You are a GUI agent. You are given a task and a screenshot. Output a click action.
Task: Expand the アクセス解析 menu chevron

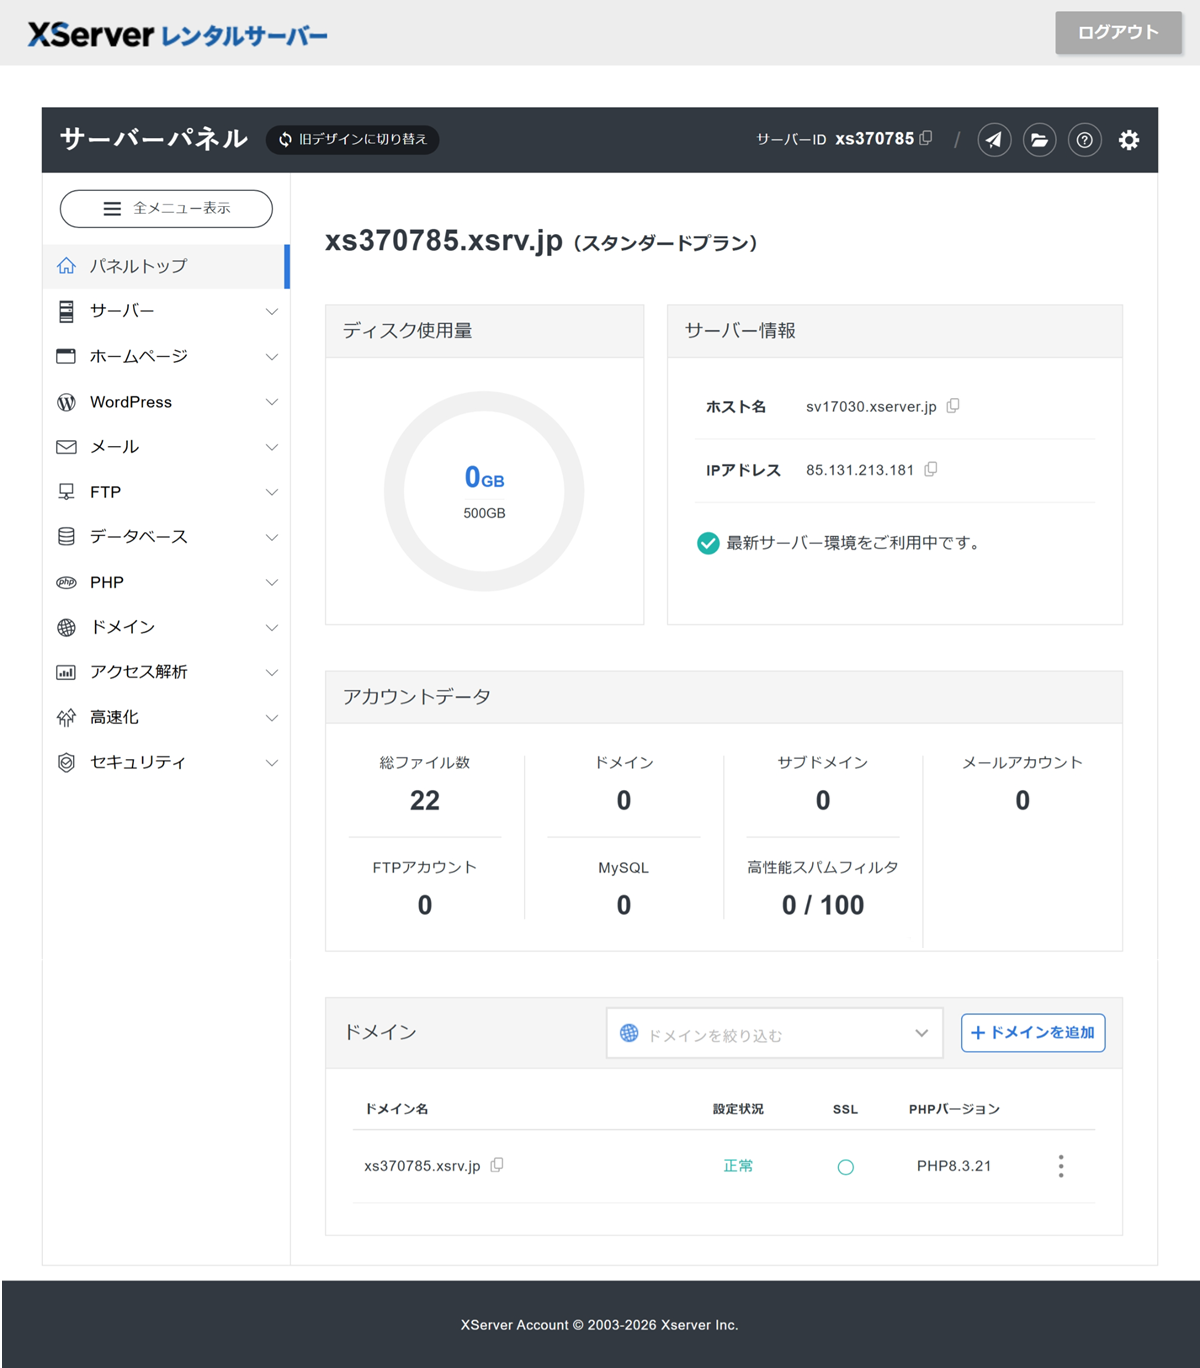coord(271,672)
